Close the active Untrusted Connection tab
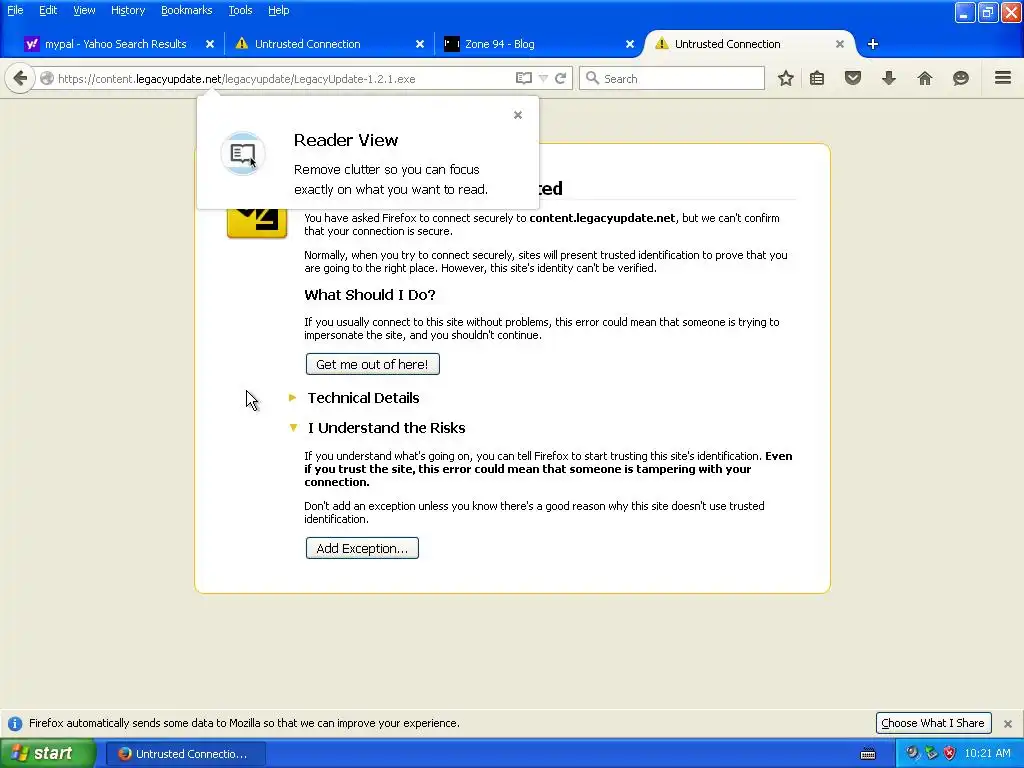 point(840,44)
